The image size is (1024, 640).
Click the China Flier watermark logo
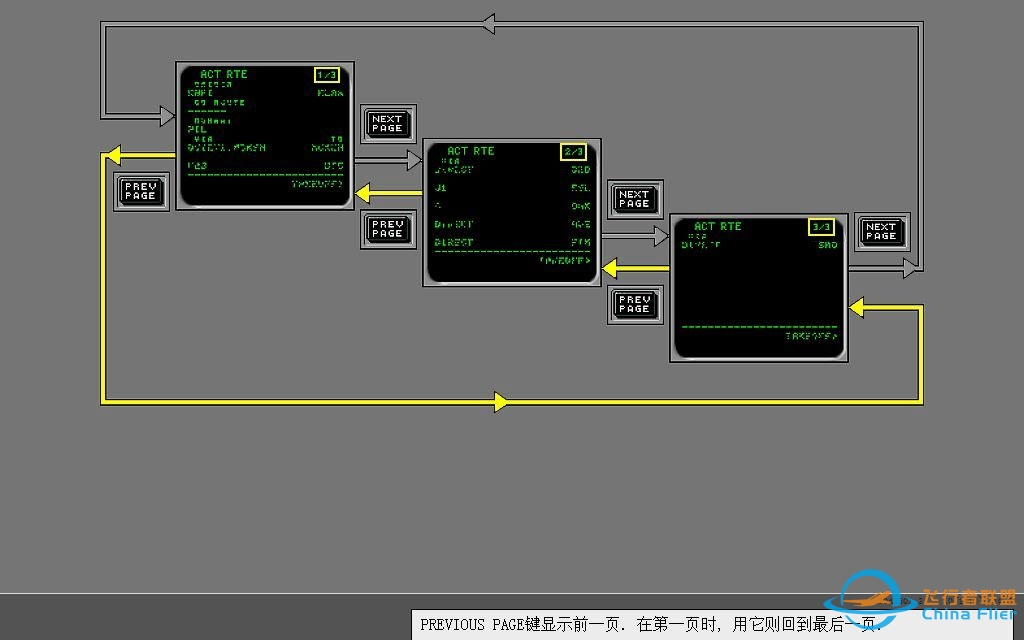[918, 602]
